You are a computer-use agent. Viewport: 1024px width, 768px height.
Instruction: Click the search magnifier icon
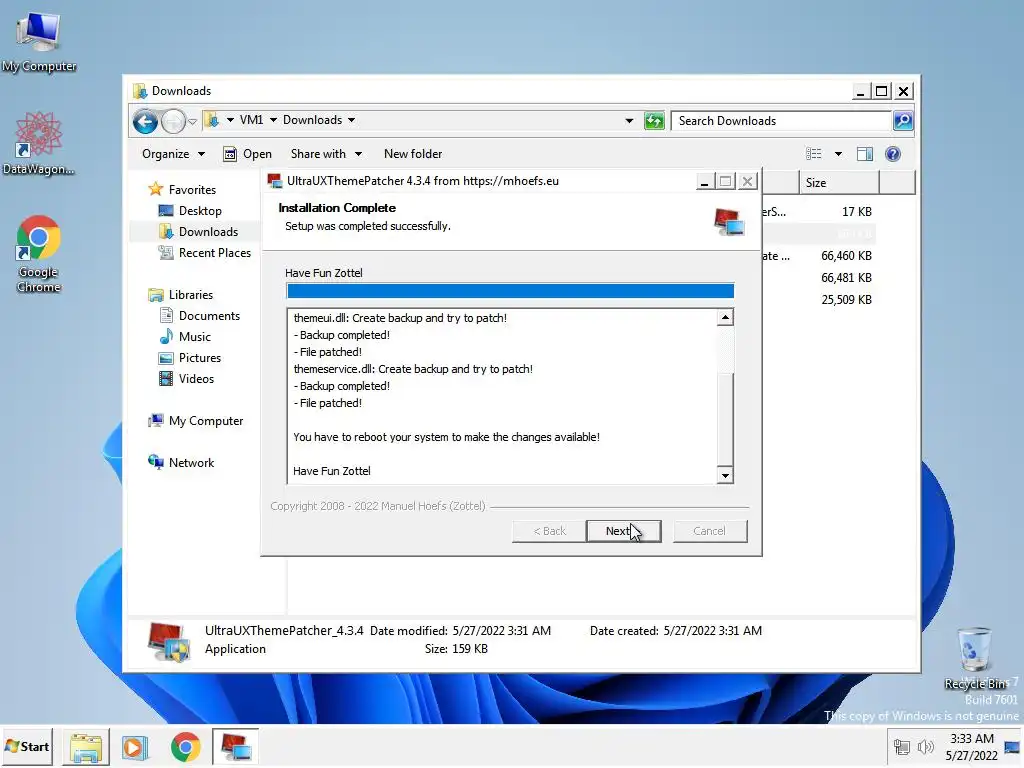coord(903,121)
